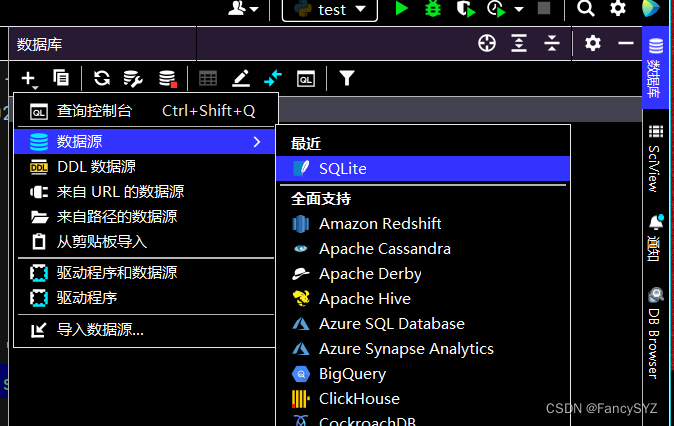The height and width of the screenshot is (426, 674).
Task: Select the 驱动程序 menu item
Action: pos(144,298)
